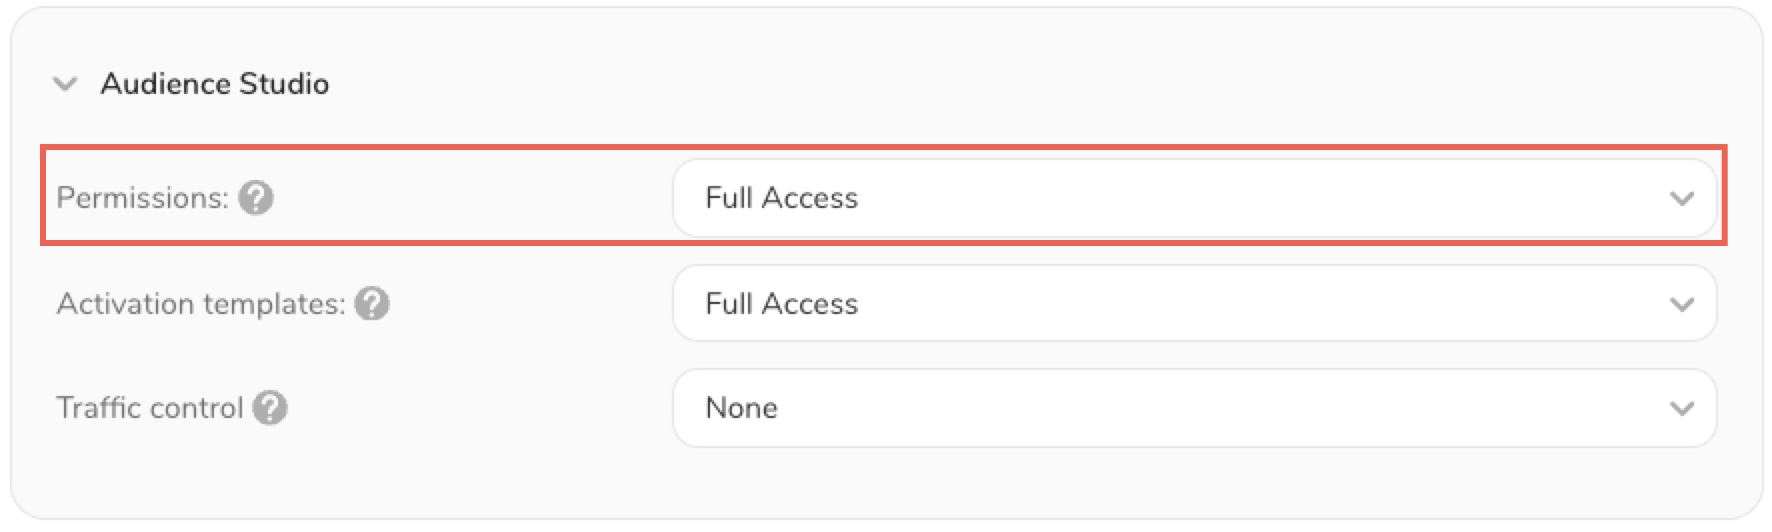1772x532 pixels.
Task: Click gap between Permissions label and dropdown
Action: pyautogui.click(x=470, y=198)
